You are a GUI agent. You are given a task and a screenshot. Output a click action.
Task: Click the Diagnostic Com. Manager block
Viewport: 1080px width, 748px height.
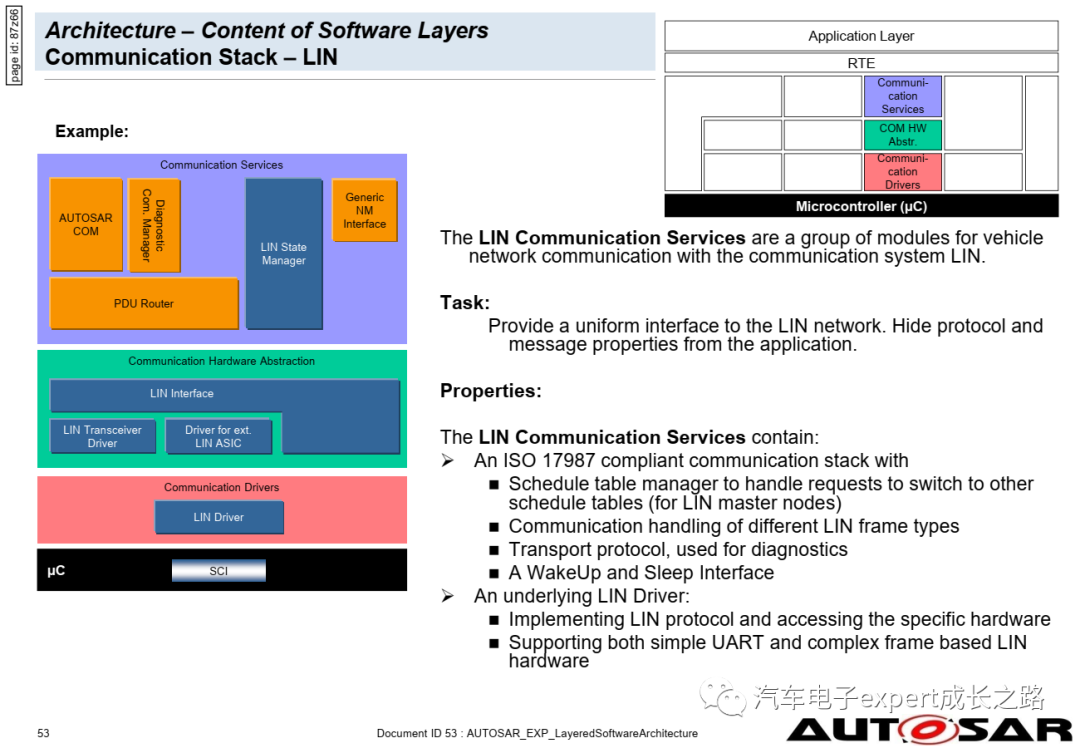point(154,225)
